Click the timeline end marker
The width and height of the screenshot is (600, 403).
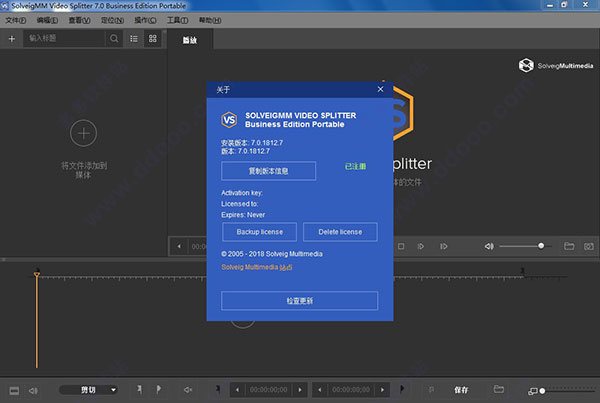(522, 271)
